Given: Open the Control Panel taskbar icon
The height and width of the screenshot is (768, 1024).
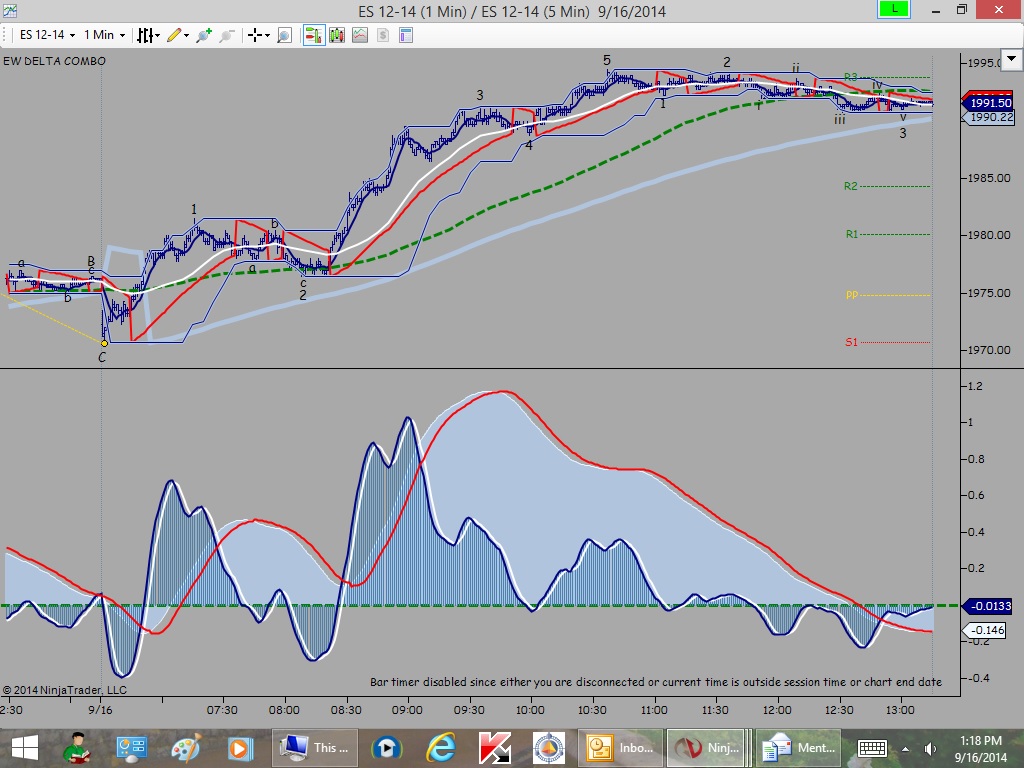Looking at the screenshot, I should point(131,748).
